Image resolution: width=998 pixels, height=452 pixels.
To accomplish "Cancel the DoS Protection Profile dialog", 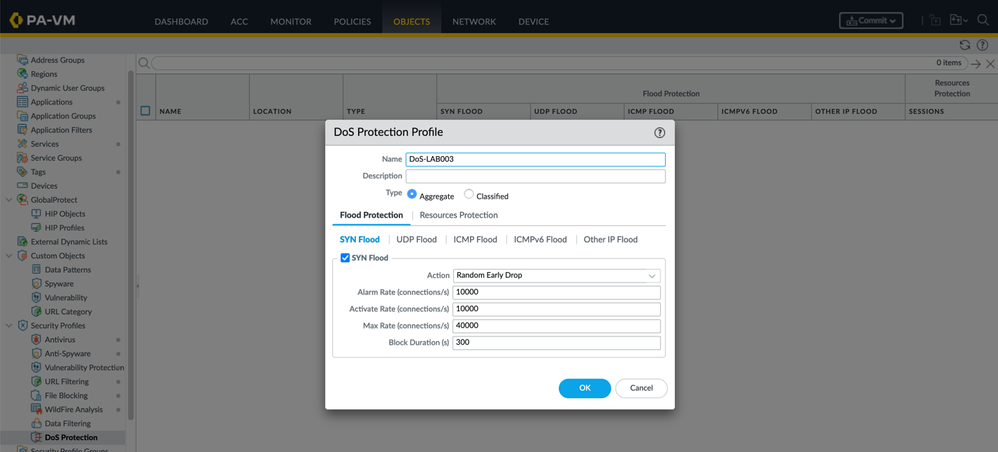I will pos(641,388).
